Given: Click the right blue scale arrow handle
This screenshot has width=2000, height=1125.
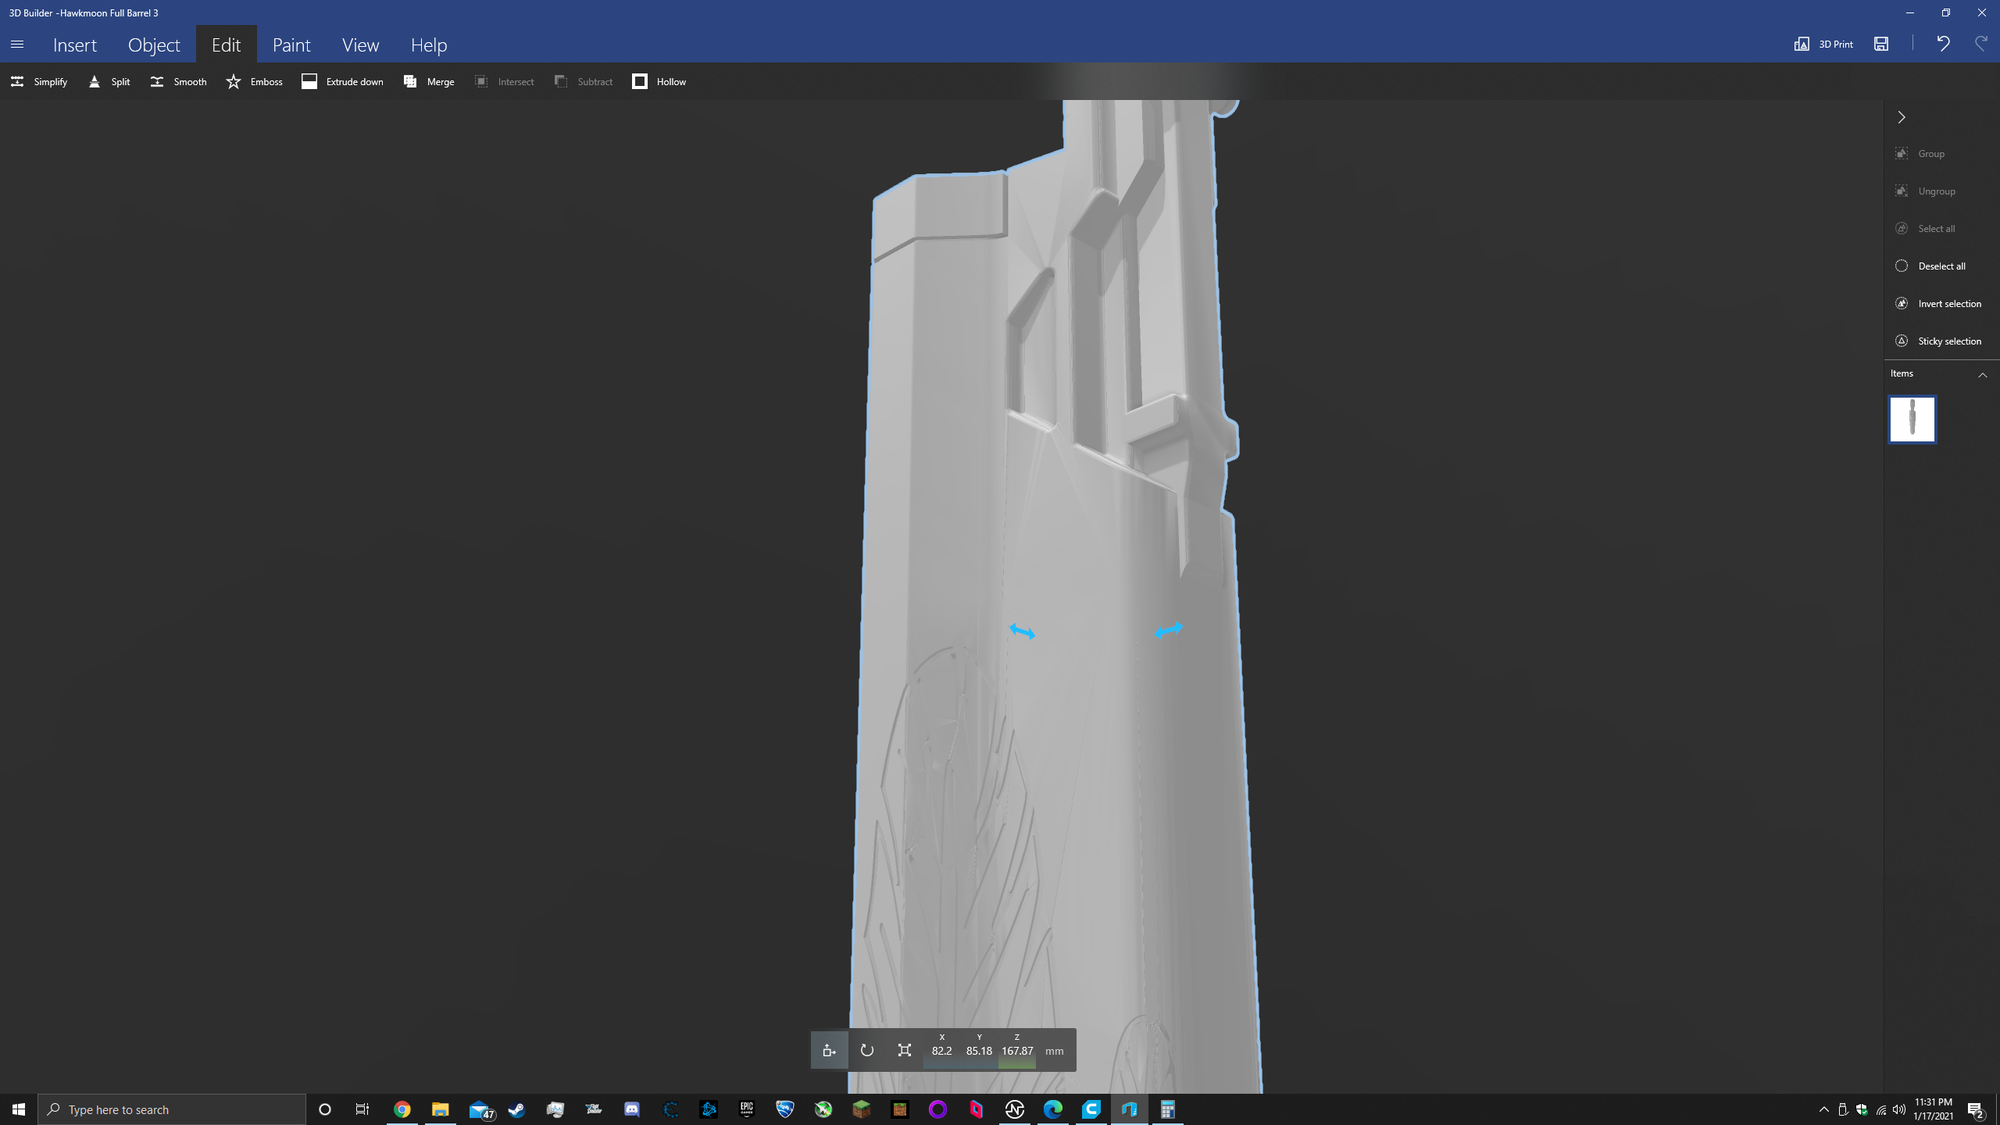Looking at the screenshot, I should coord(1168,630).
